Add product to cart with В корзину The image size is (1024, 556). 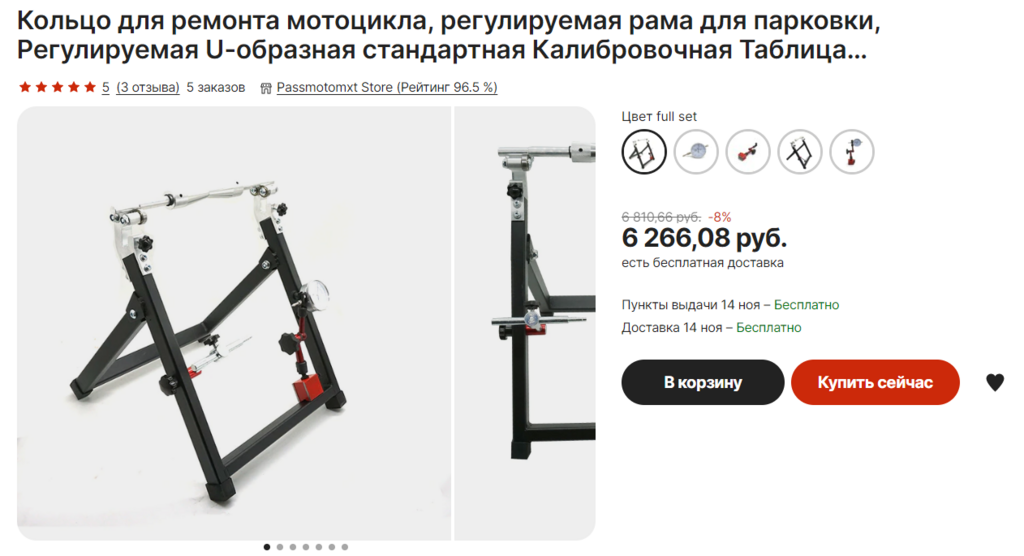tap(703, 382)
